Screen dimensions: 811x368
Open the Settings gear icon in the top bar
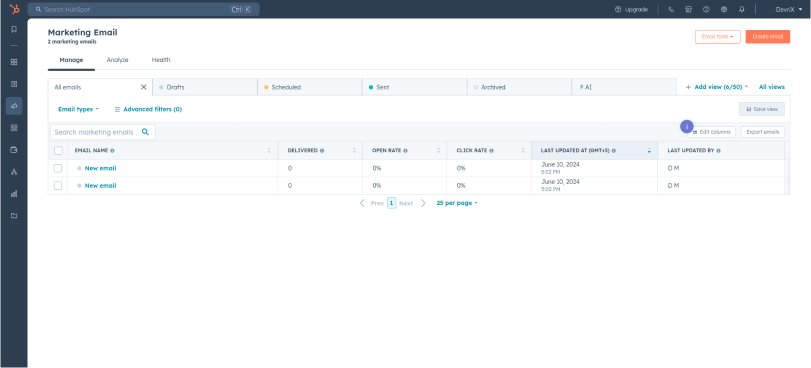(x=724, y=9)
